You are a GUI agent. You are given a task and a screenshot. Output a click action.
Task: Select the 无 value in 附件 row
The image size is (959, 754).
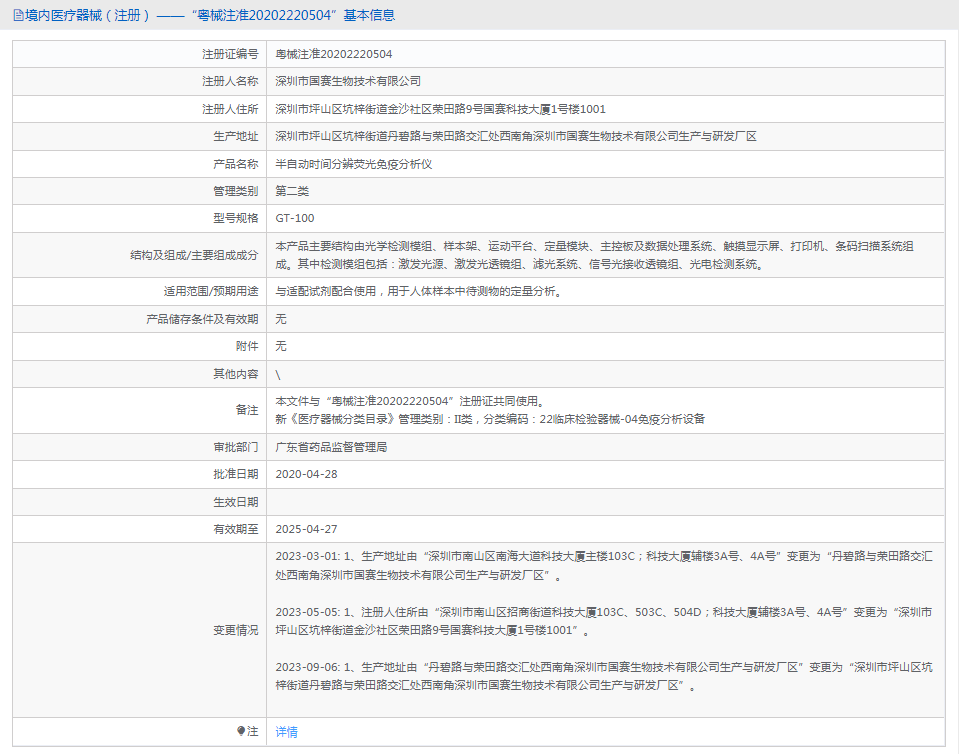[281, 346]
